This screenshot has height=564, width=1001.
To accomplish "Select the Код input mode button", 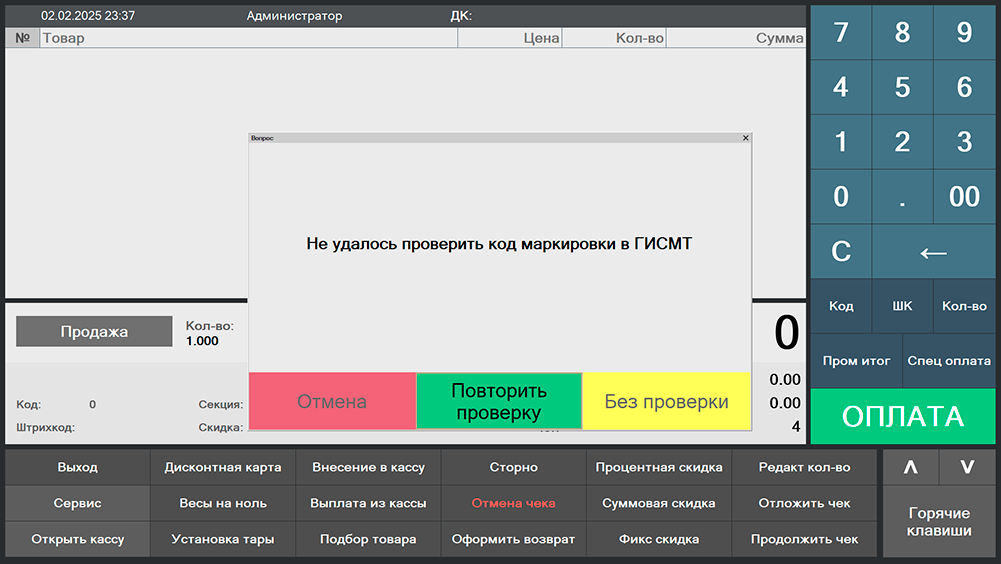I will [x=841, y=306].
